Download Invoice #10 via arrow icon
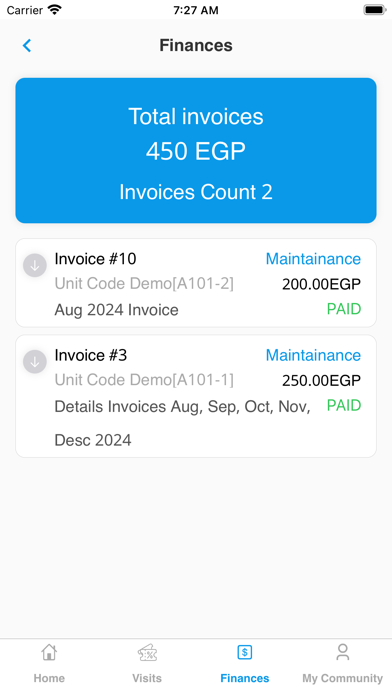 [x=35, y=265]
